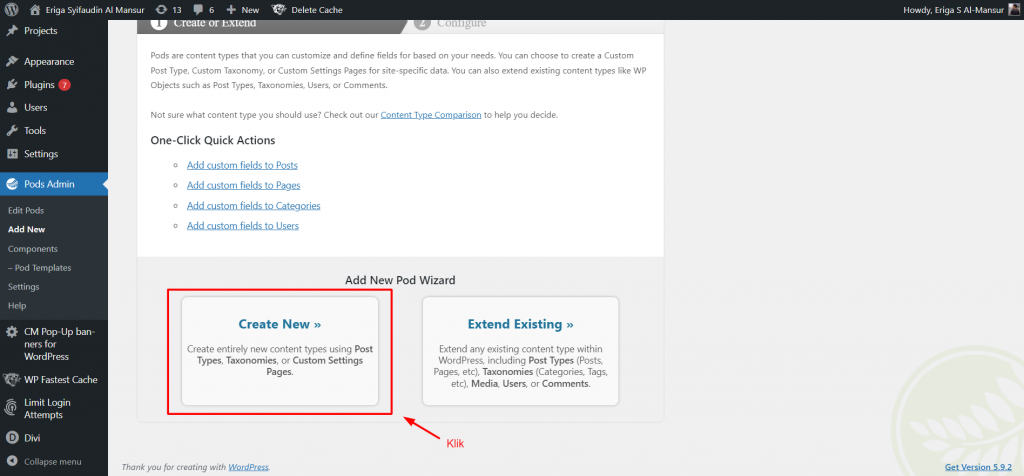Open the Content Type Comparison link
The image size is (1024, 476).
431,115
